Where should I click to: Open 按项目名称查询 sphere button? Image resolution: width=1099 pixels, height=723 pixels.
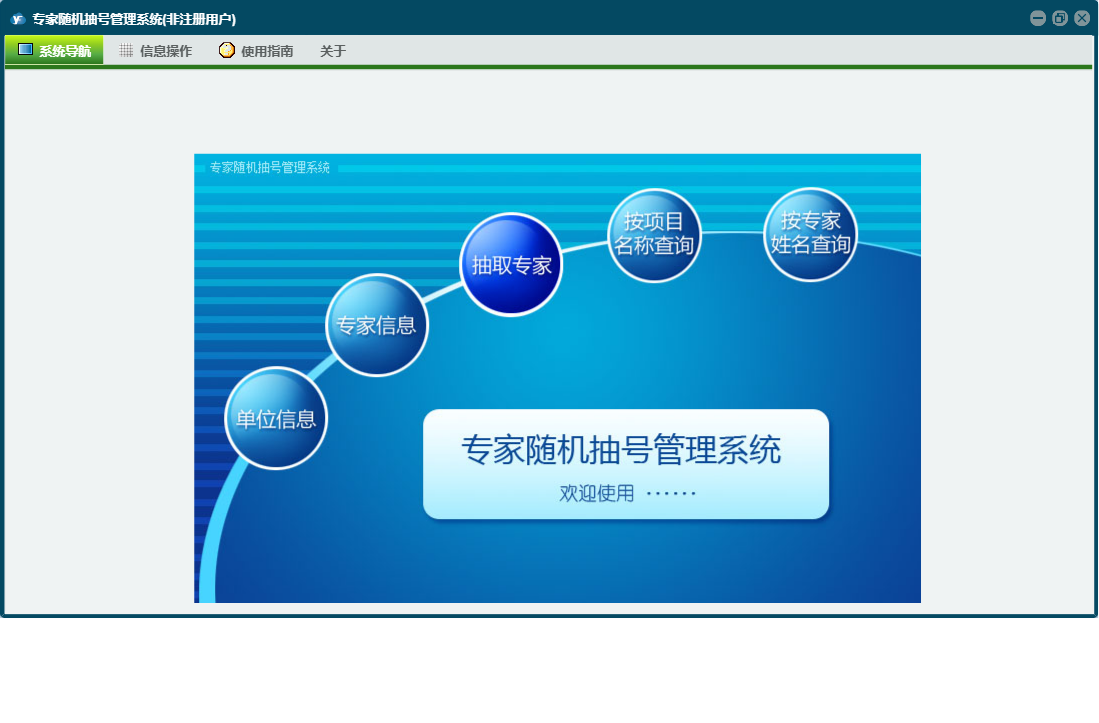pos(654,235)
